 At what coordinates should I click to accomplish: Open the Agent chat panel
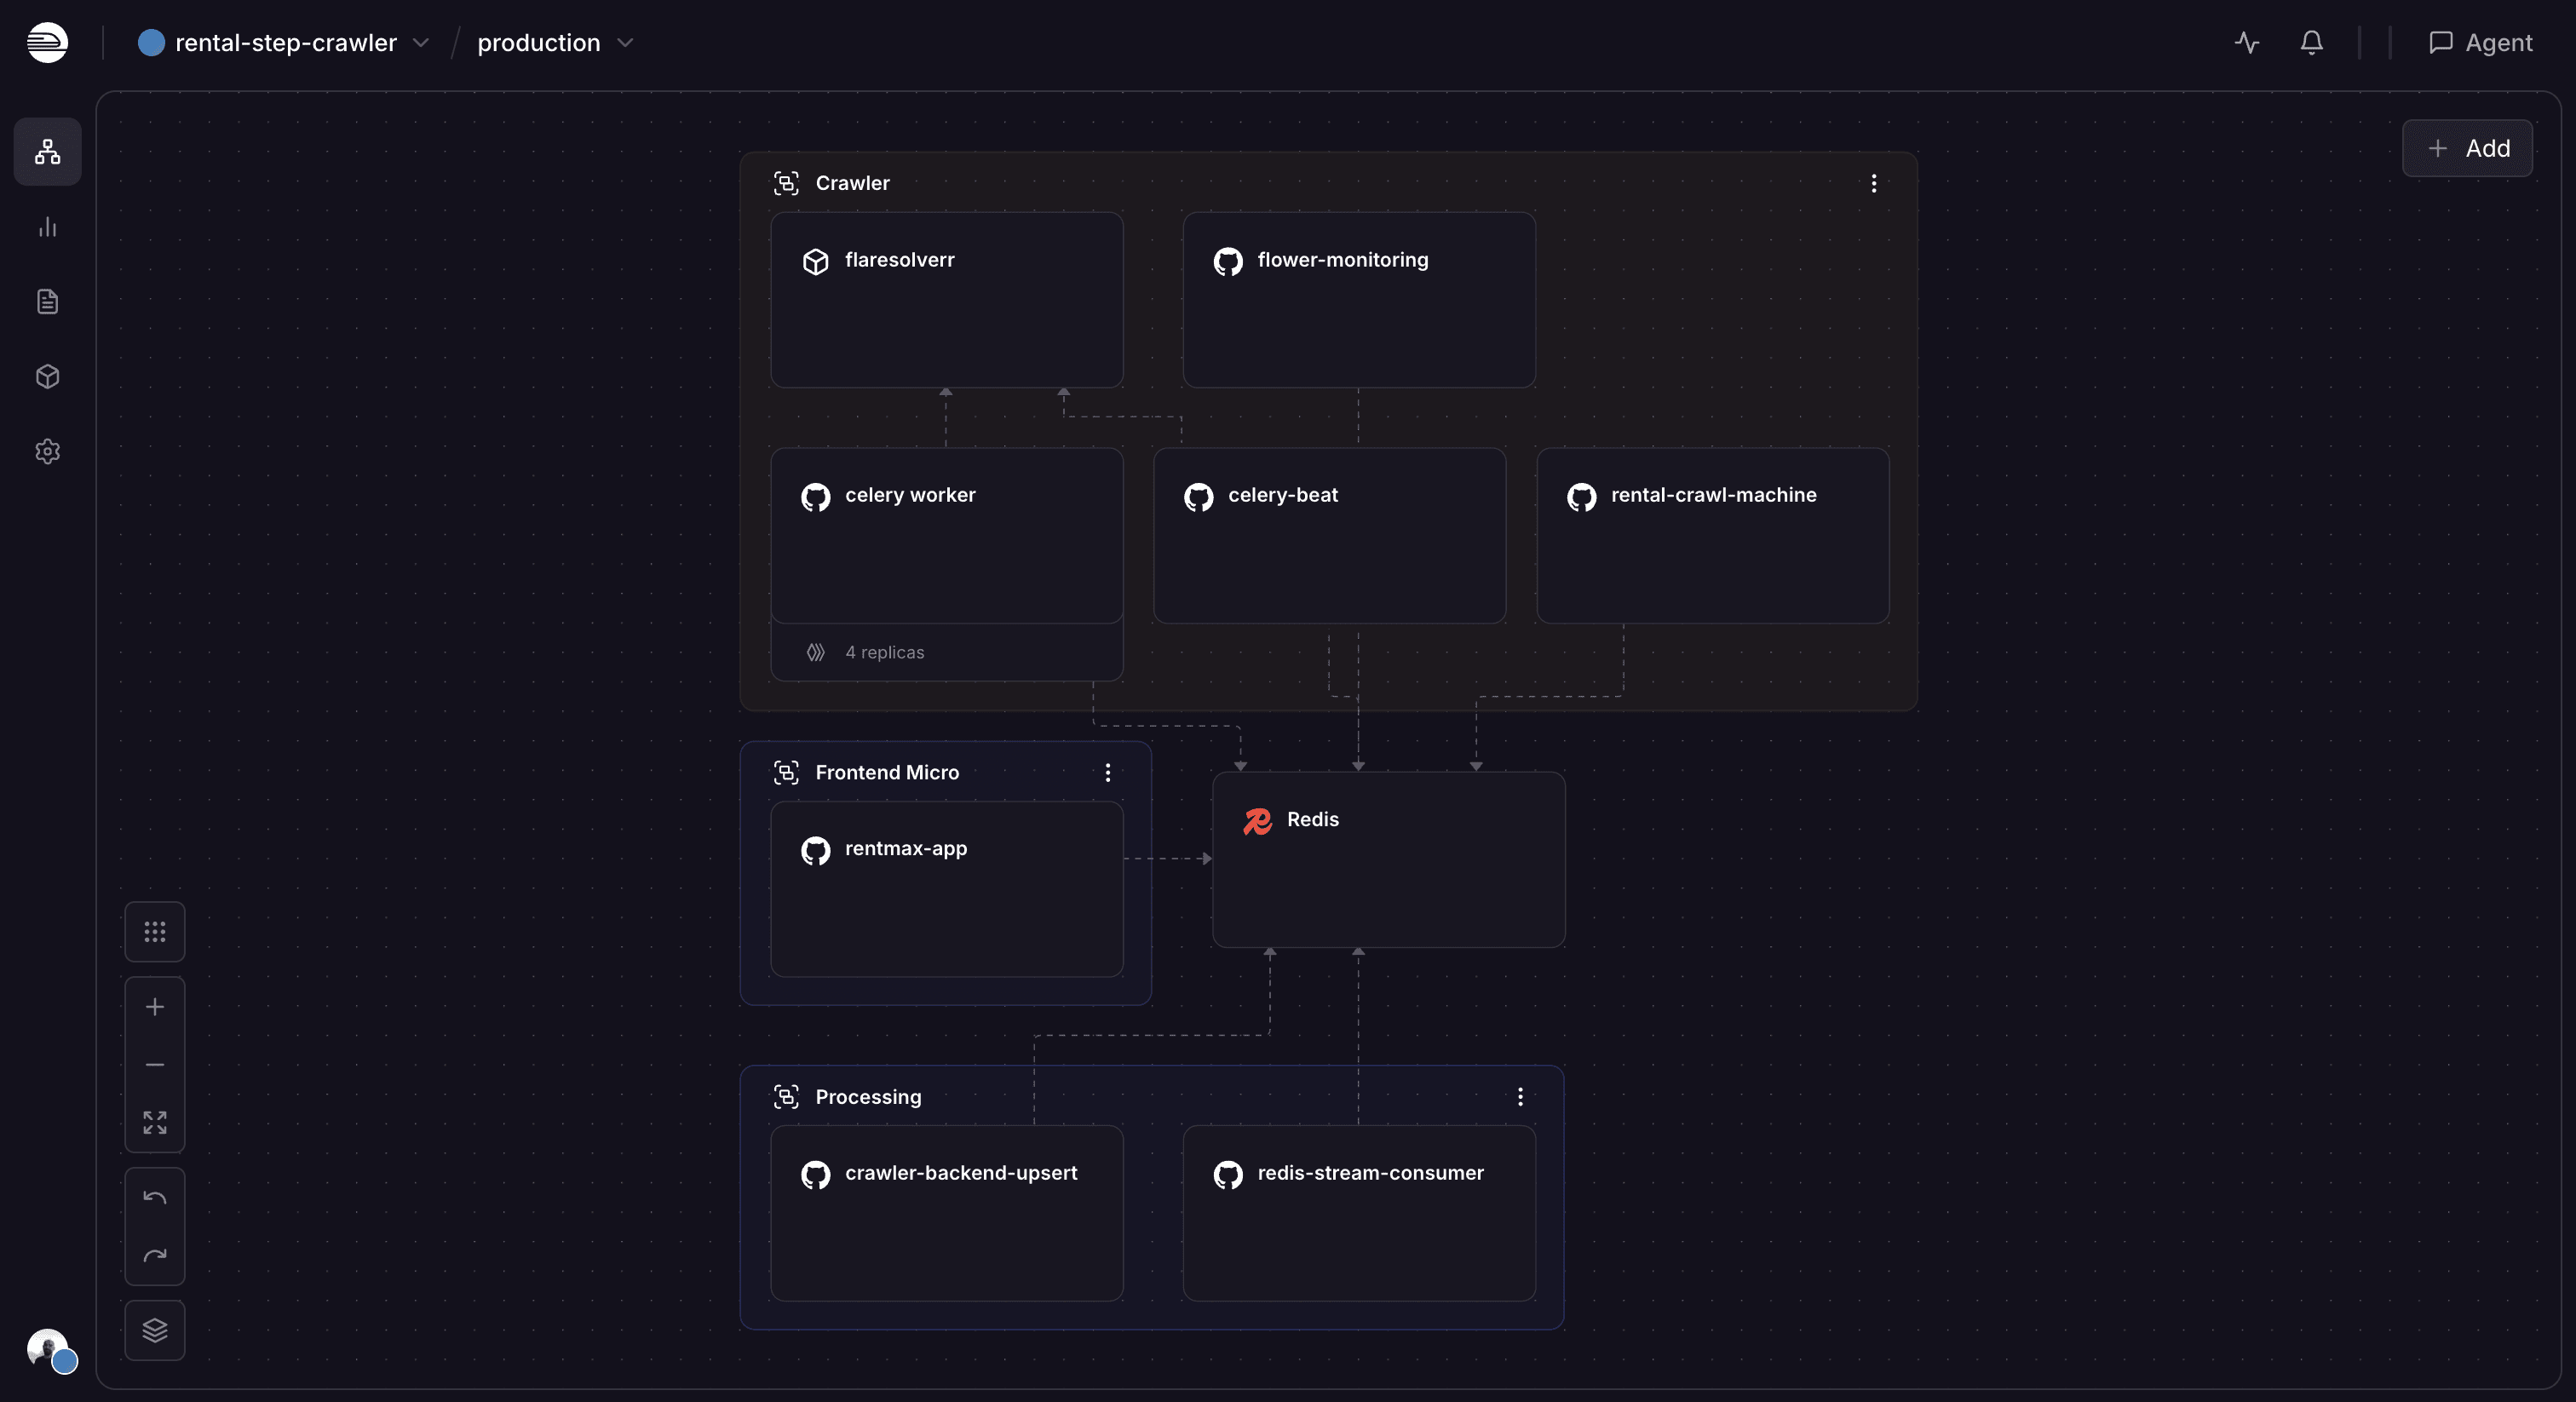(2480, 42)
